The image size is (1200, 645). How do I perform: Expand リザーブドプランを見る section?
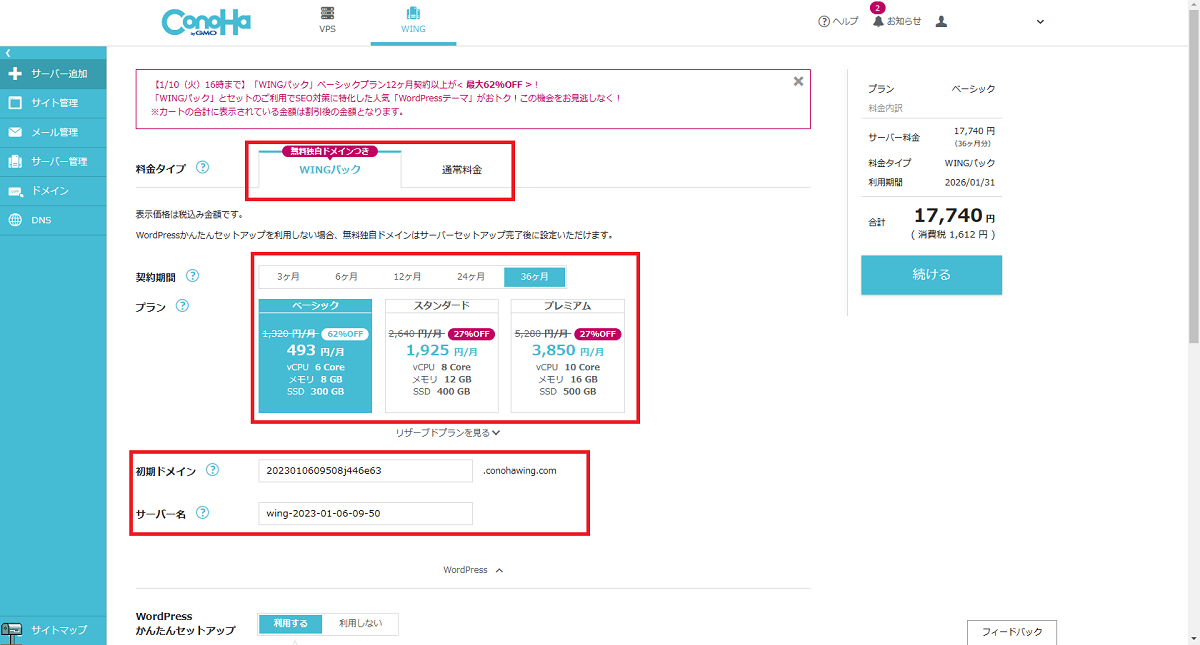[x=447, y=433]
